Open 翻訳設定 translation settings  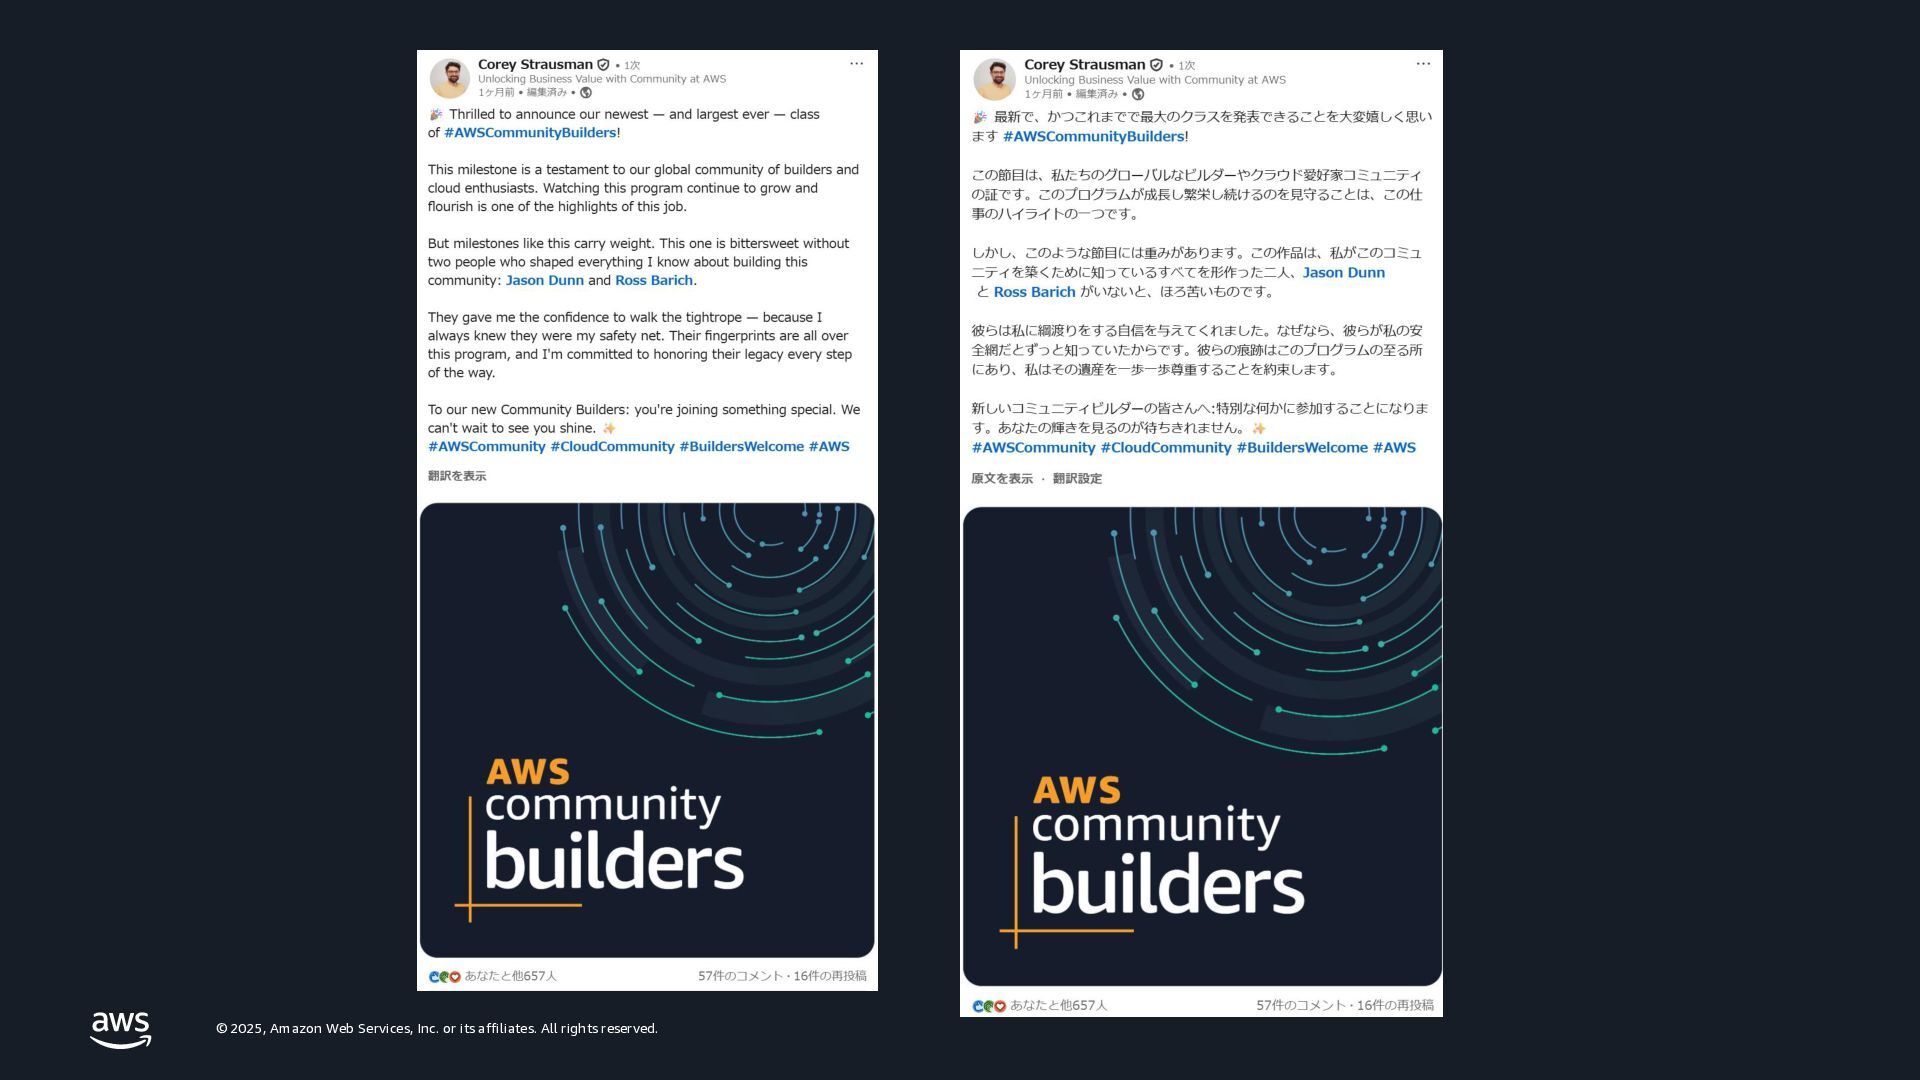[1077, 479]
